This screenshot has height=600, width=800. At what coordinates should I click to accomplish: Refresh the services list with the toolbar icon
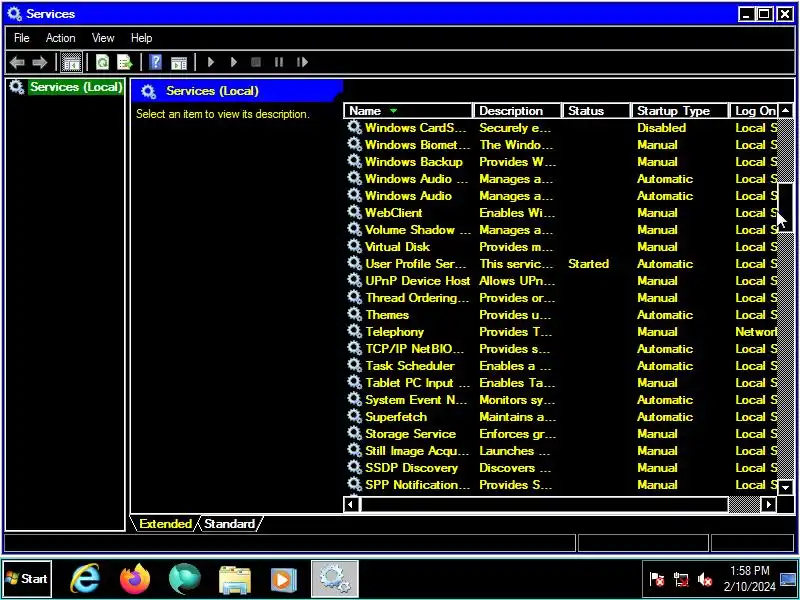click(103, 62)
